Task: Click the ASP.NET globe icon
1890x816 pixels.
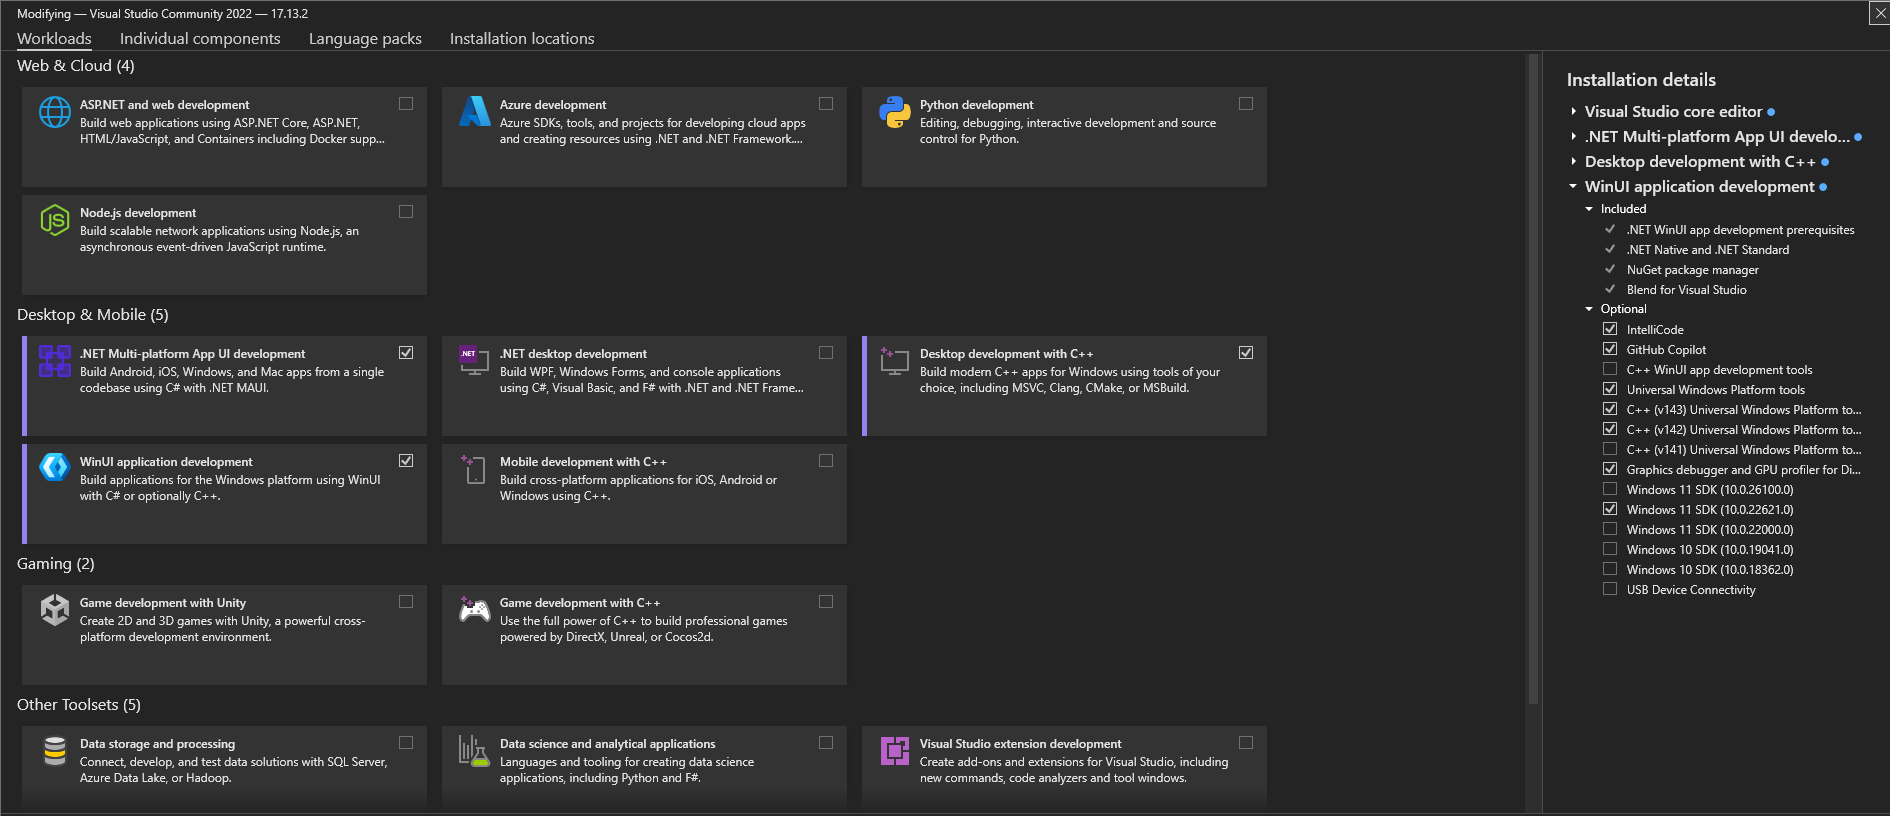Action: [x=54, y=112]
